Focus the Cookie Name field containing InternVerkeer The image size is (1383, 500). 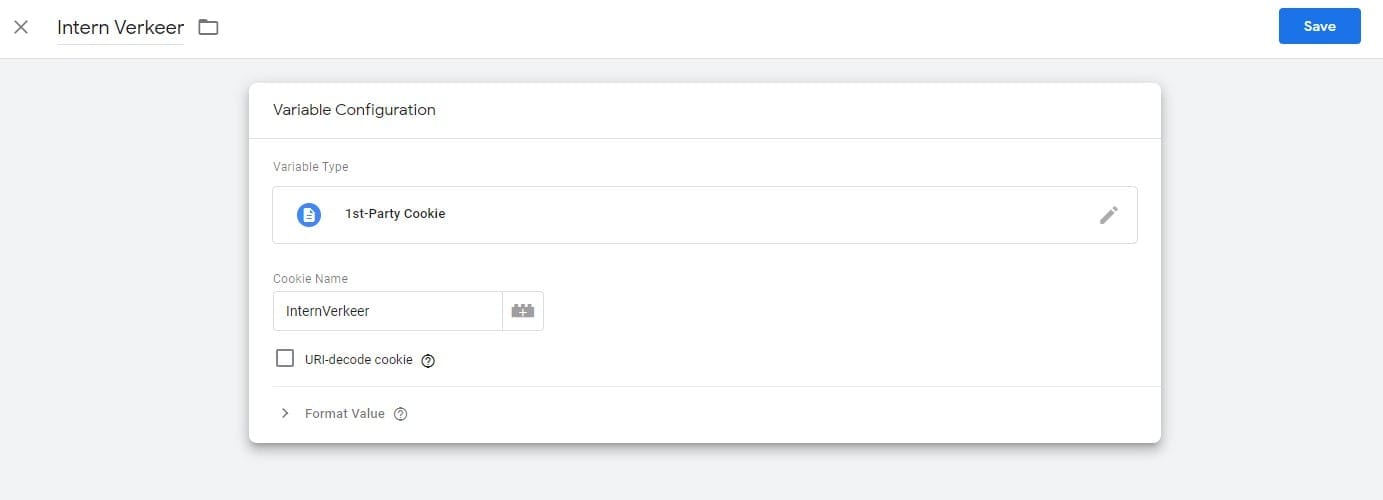click(387, 311)
